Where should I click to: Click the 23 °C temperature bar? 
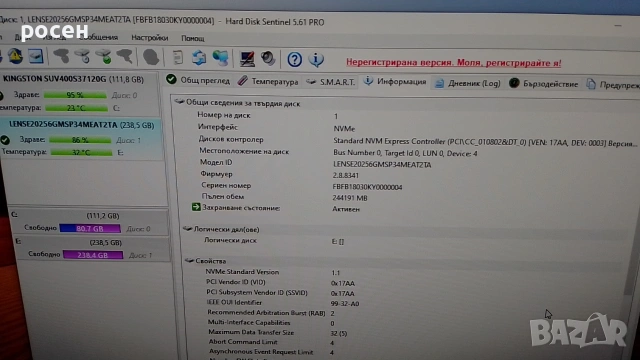(76, 108)
